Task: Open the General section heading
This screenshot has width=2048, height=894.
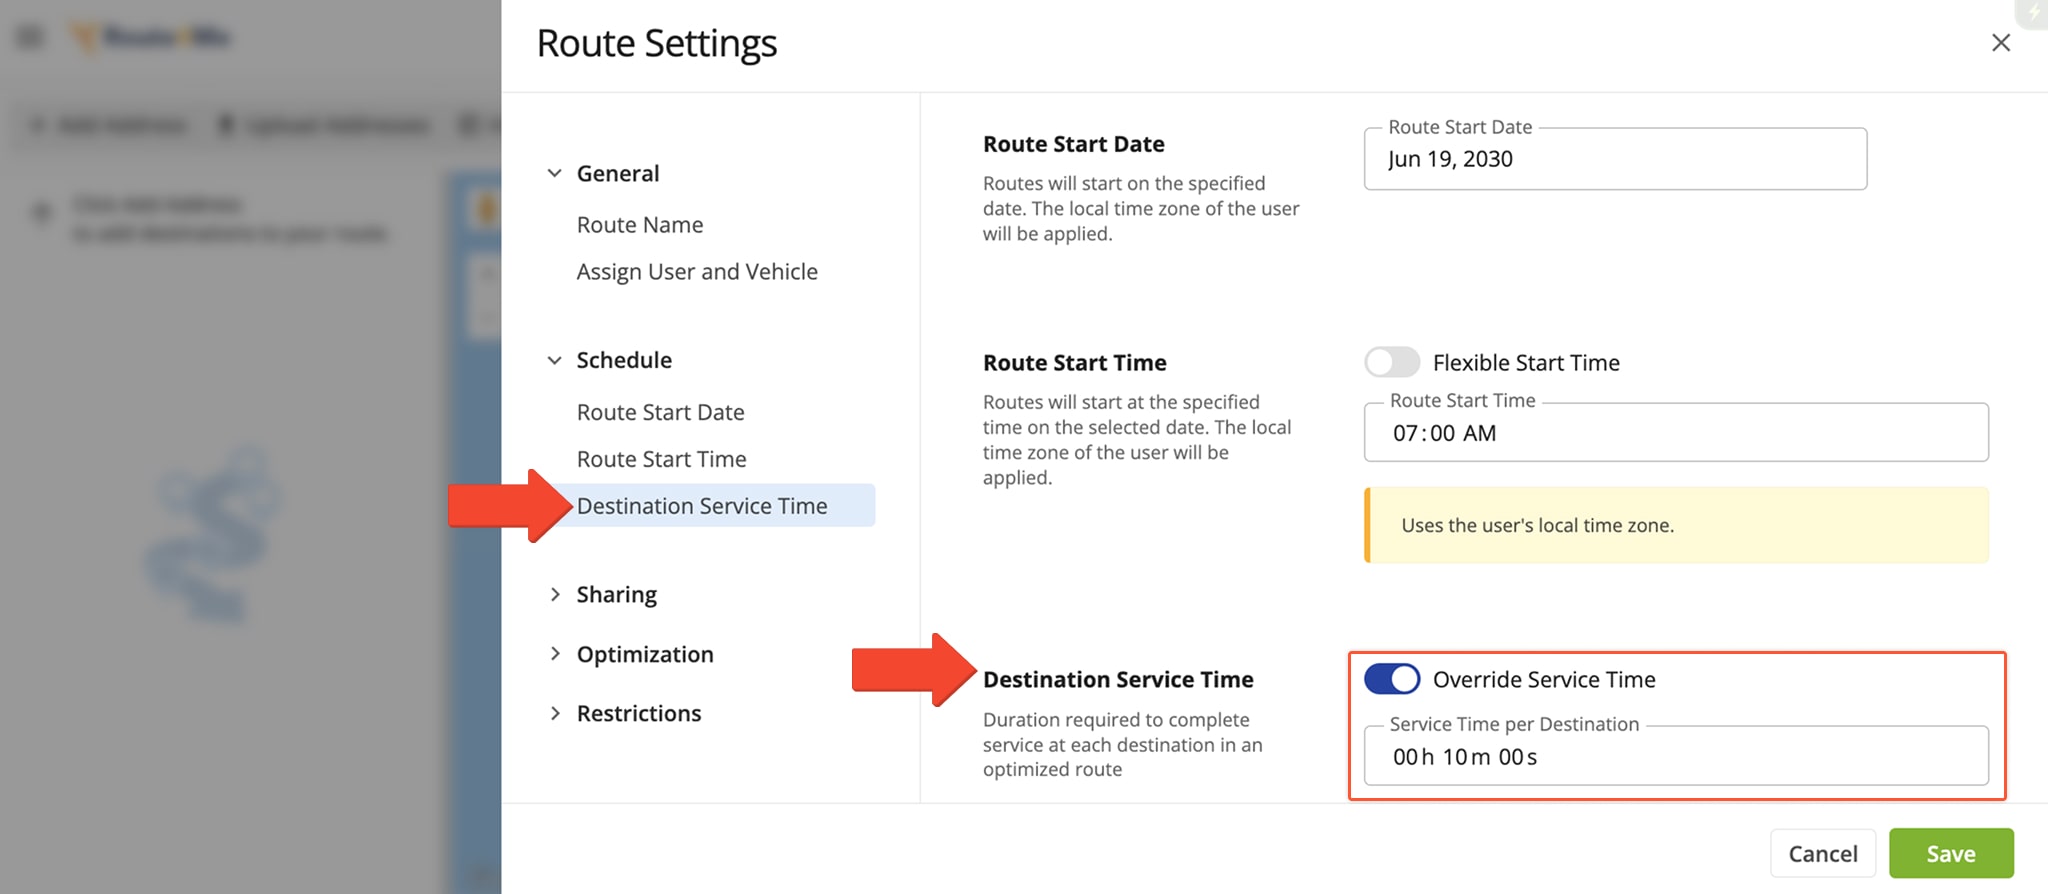Action: pyautogui.click(x=618, y=173)
